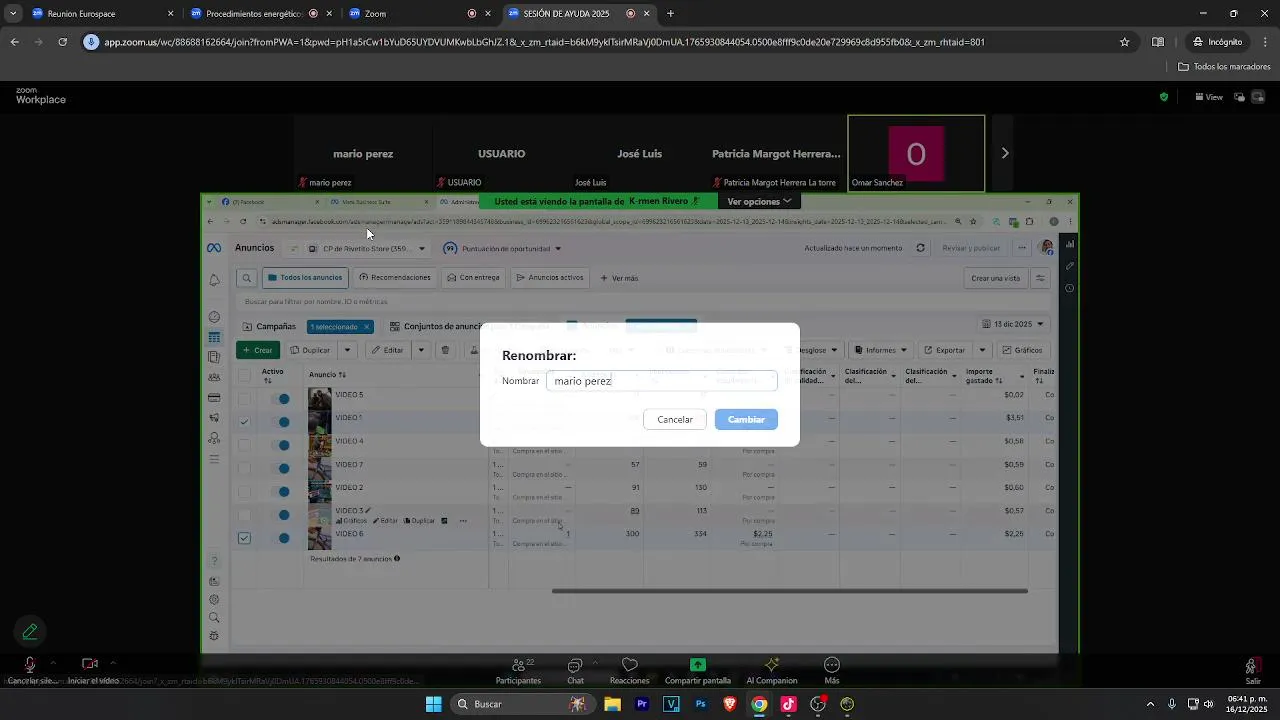Expand audio options arrow next to microphone
This screenshot has height=720, width=1280.
pyautogui.click(x=53, y=662)
